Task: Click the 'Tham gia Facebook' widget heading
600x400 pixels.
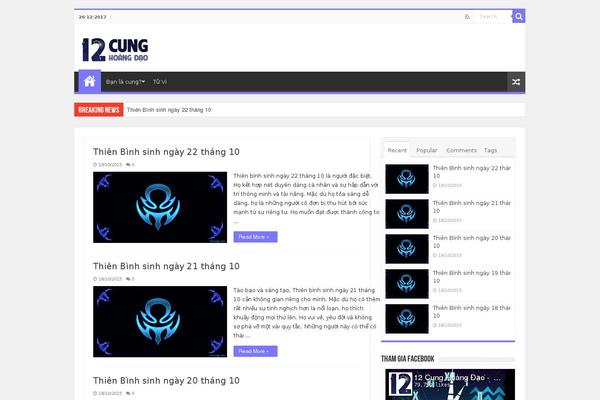Action: (408, 359)
